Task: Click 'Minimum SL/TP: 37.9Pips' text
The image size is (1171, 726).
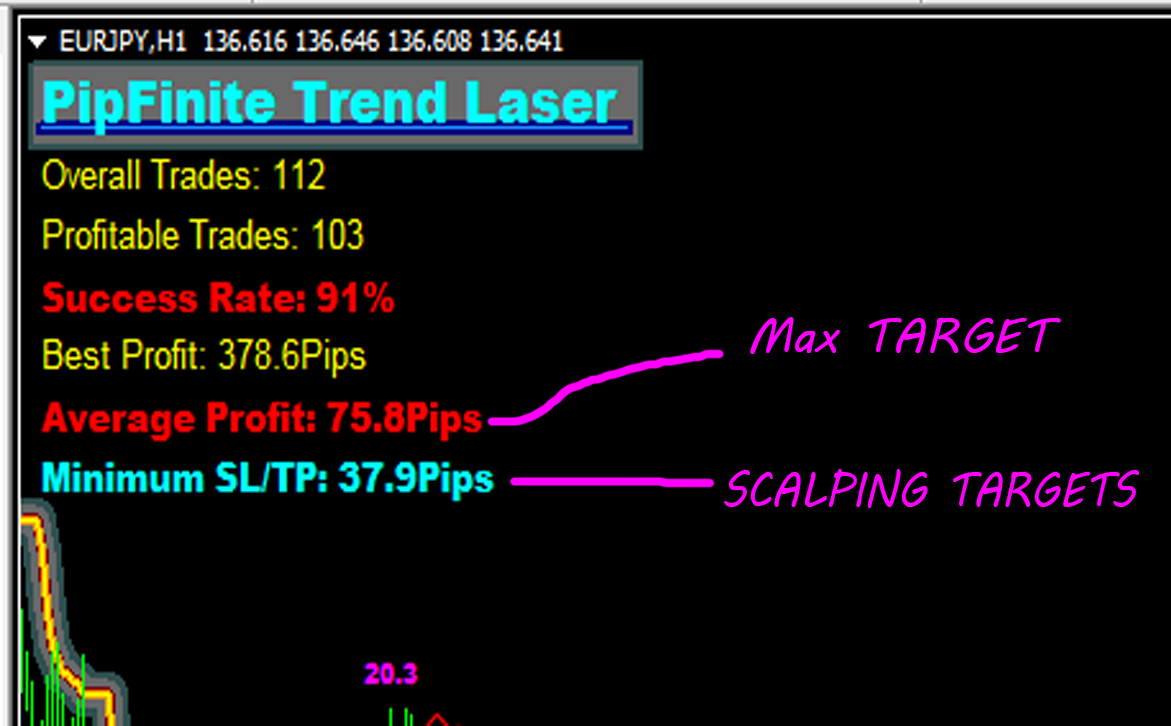Action: 267,479
